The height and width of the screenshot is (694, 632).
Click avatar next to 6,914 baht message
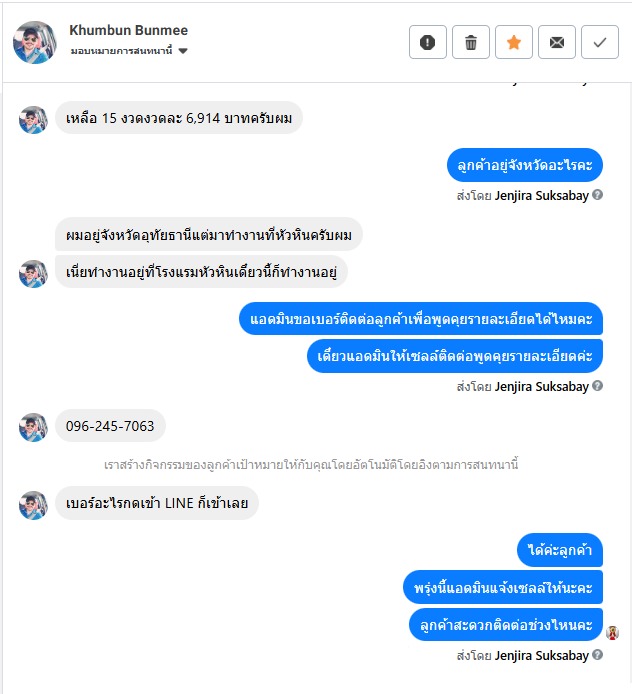point(33,120)
